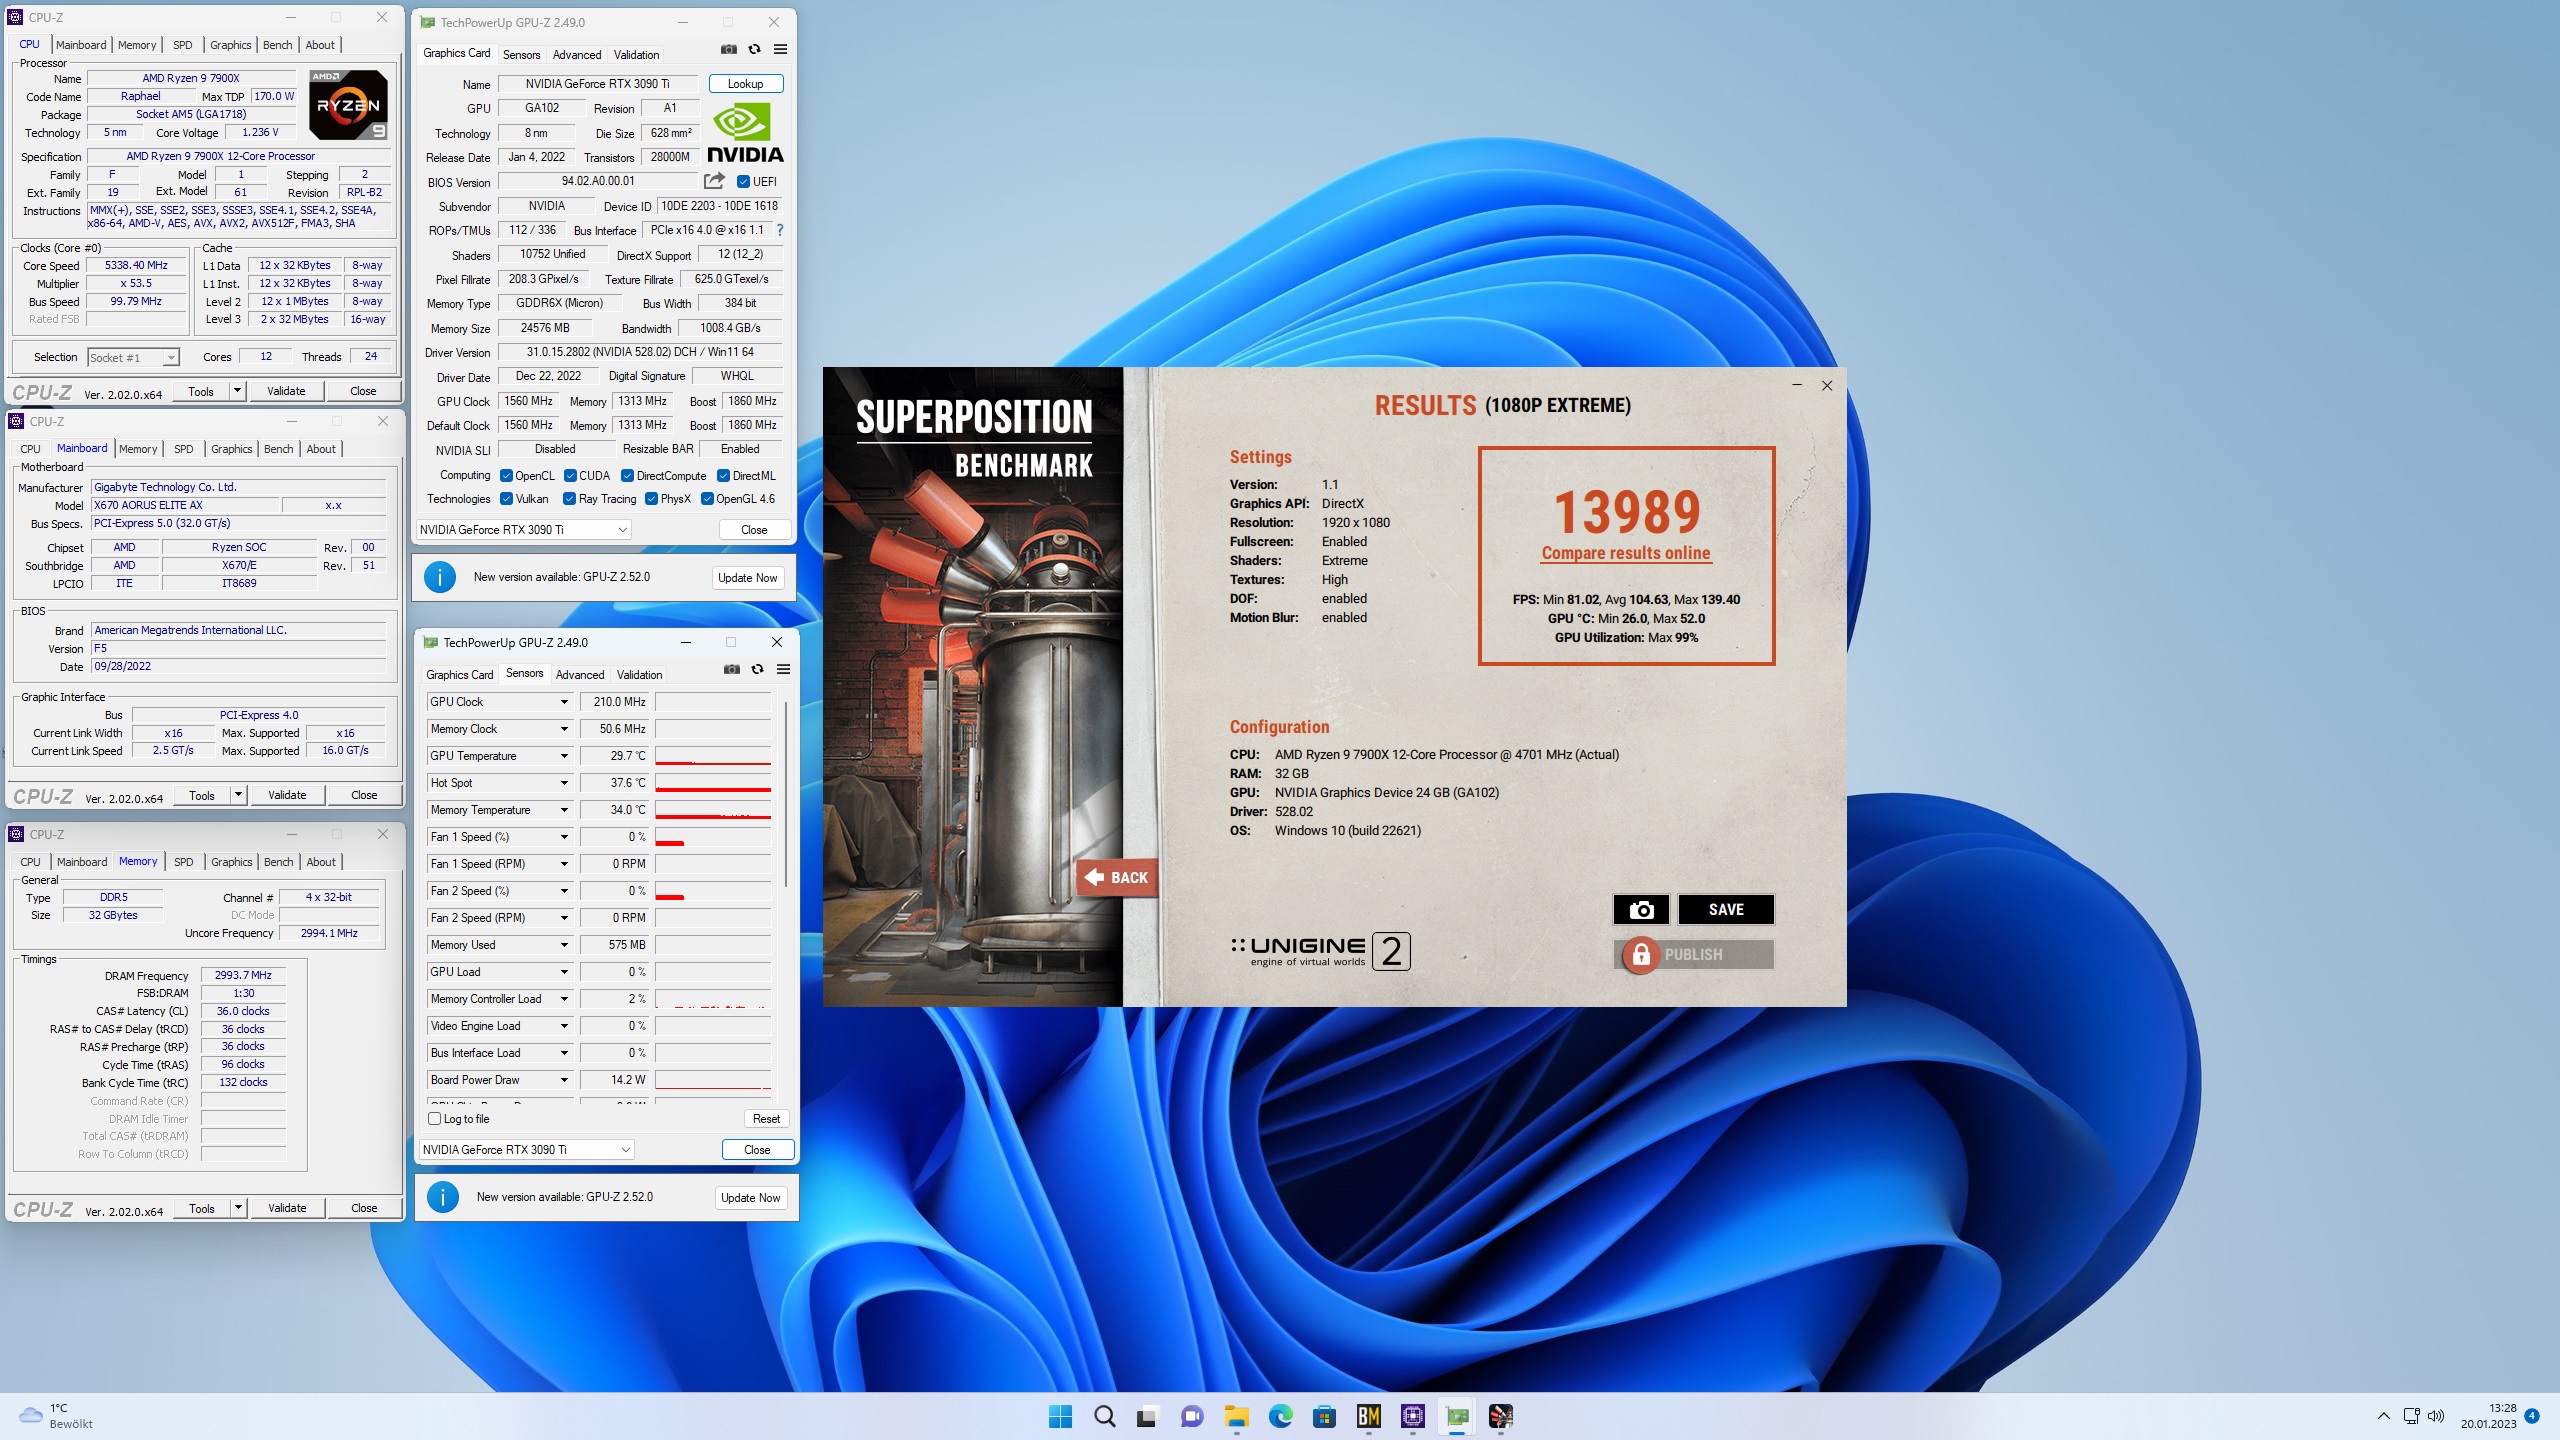The width and height of the screenshot is (2560, 1440).
Task: Click camera icon in GPU-Z Sensors window
Action: [732, 669]
